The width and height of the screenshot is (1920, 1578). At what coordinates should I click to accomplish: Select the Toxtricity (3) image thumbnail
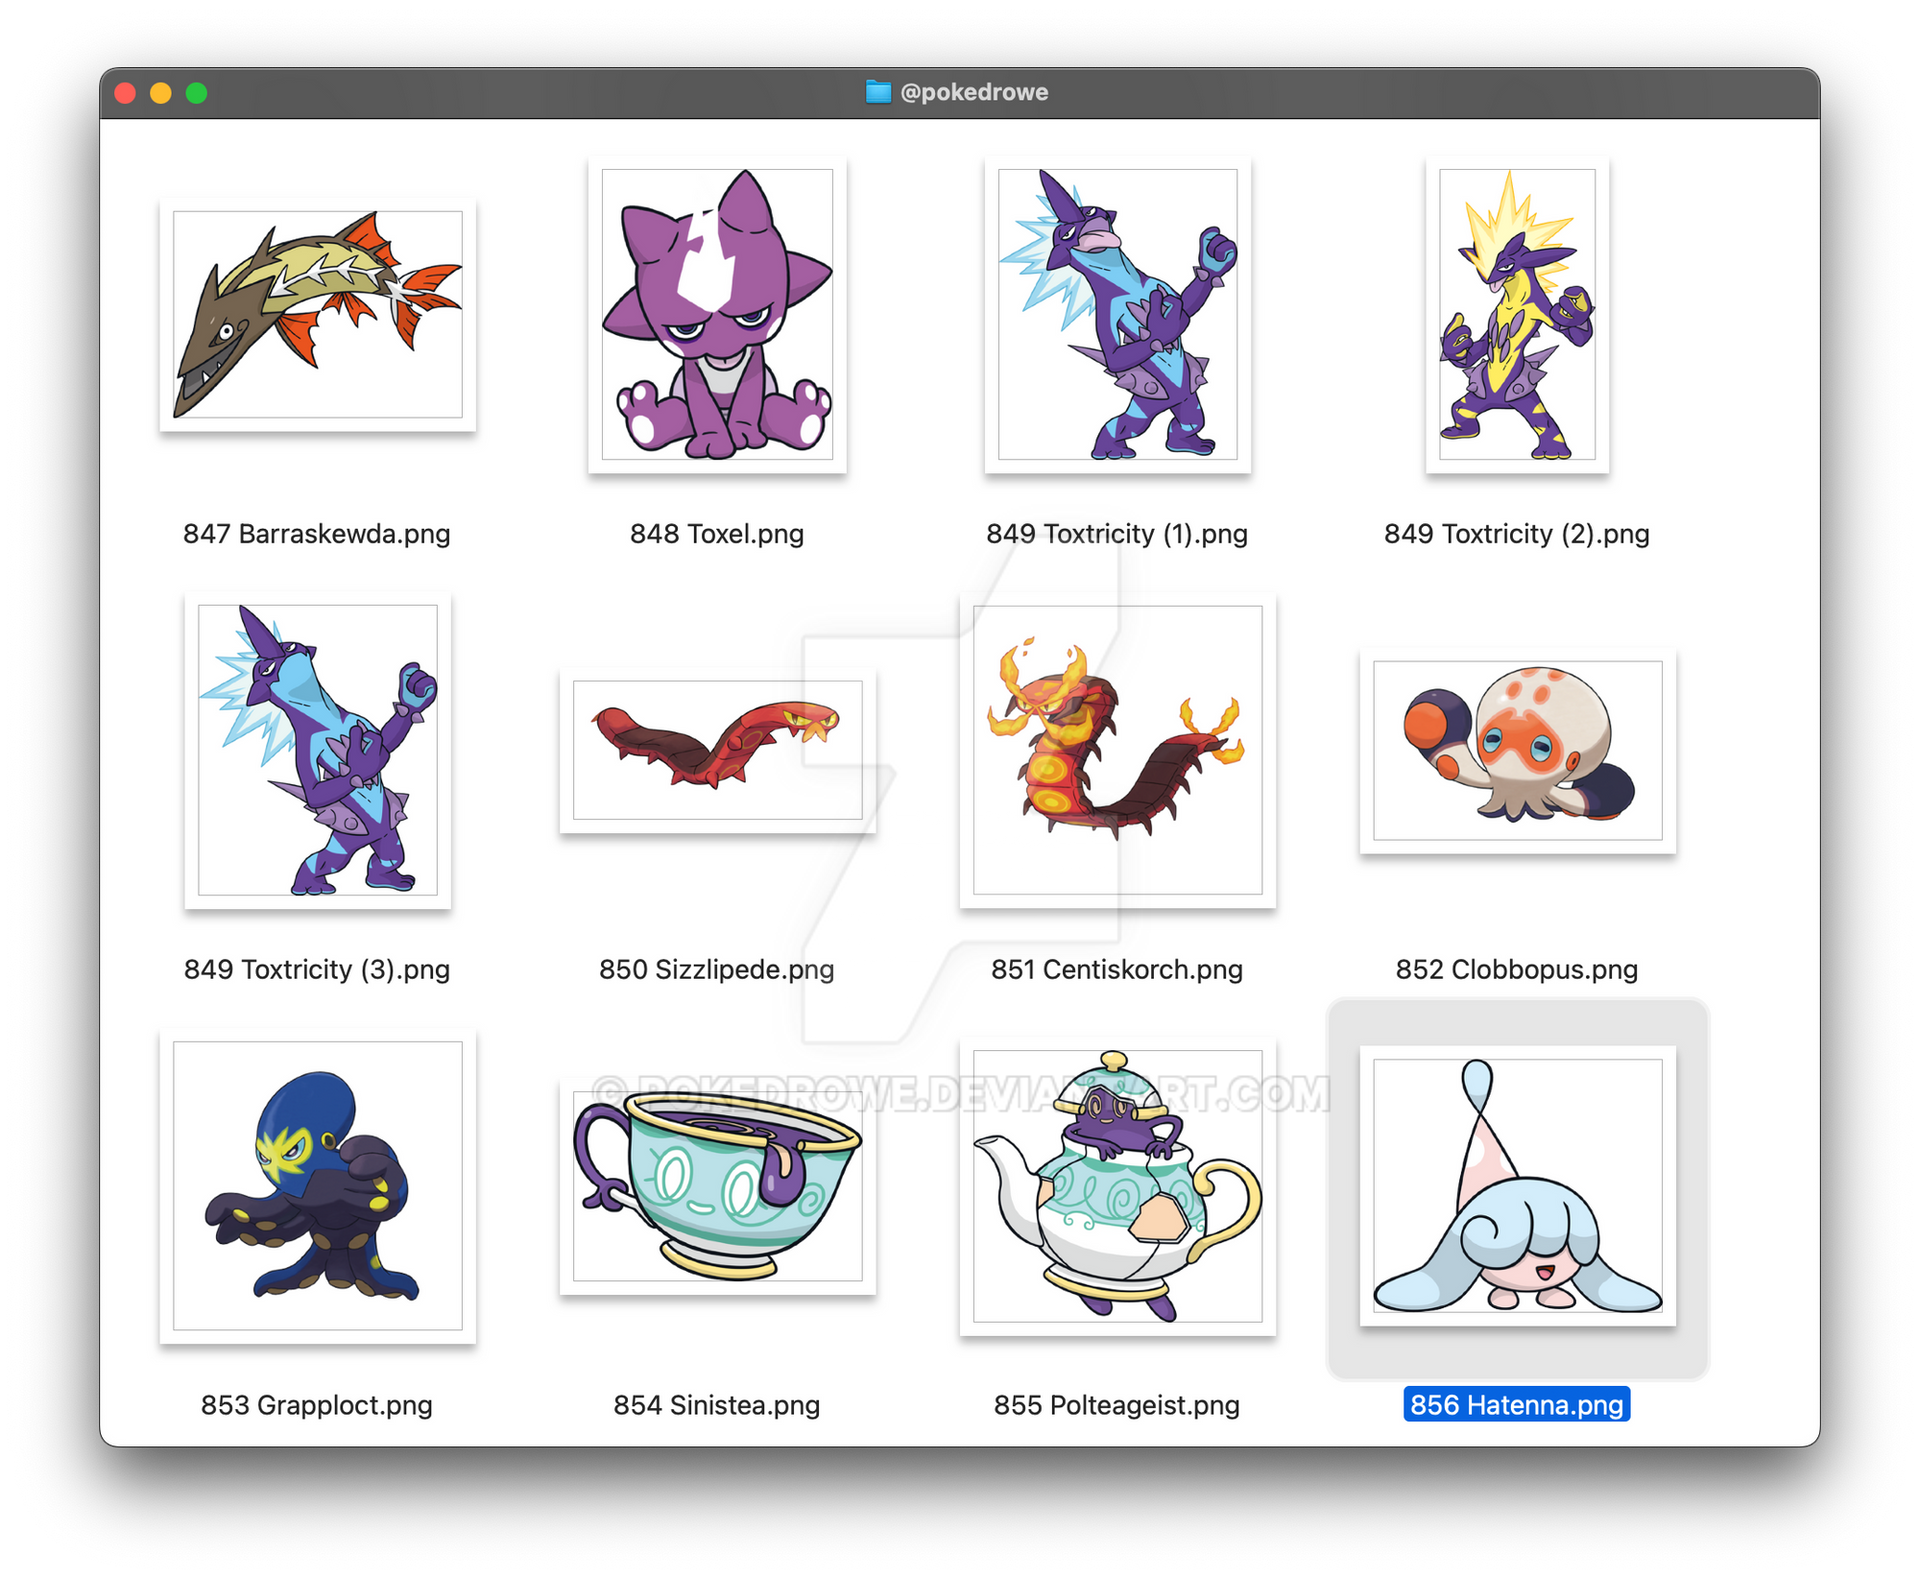pos(317,750)
